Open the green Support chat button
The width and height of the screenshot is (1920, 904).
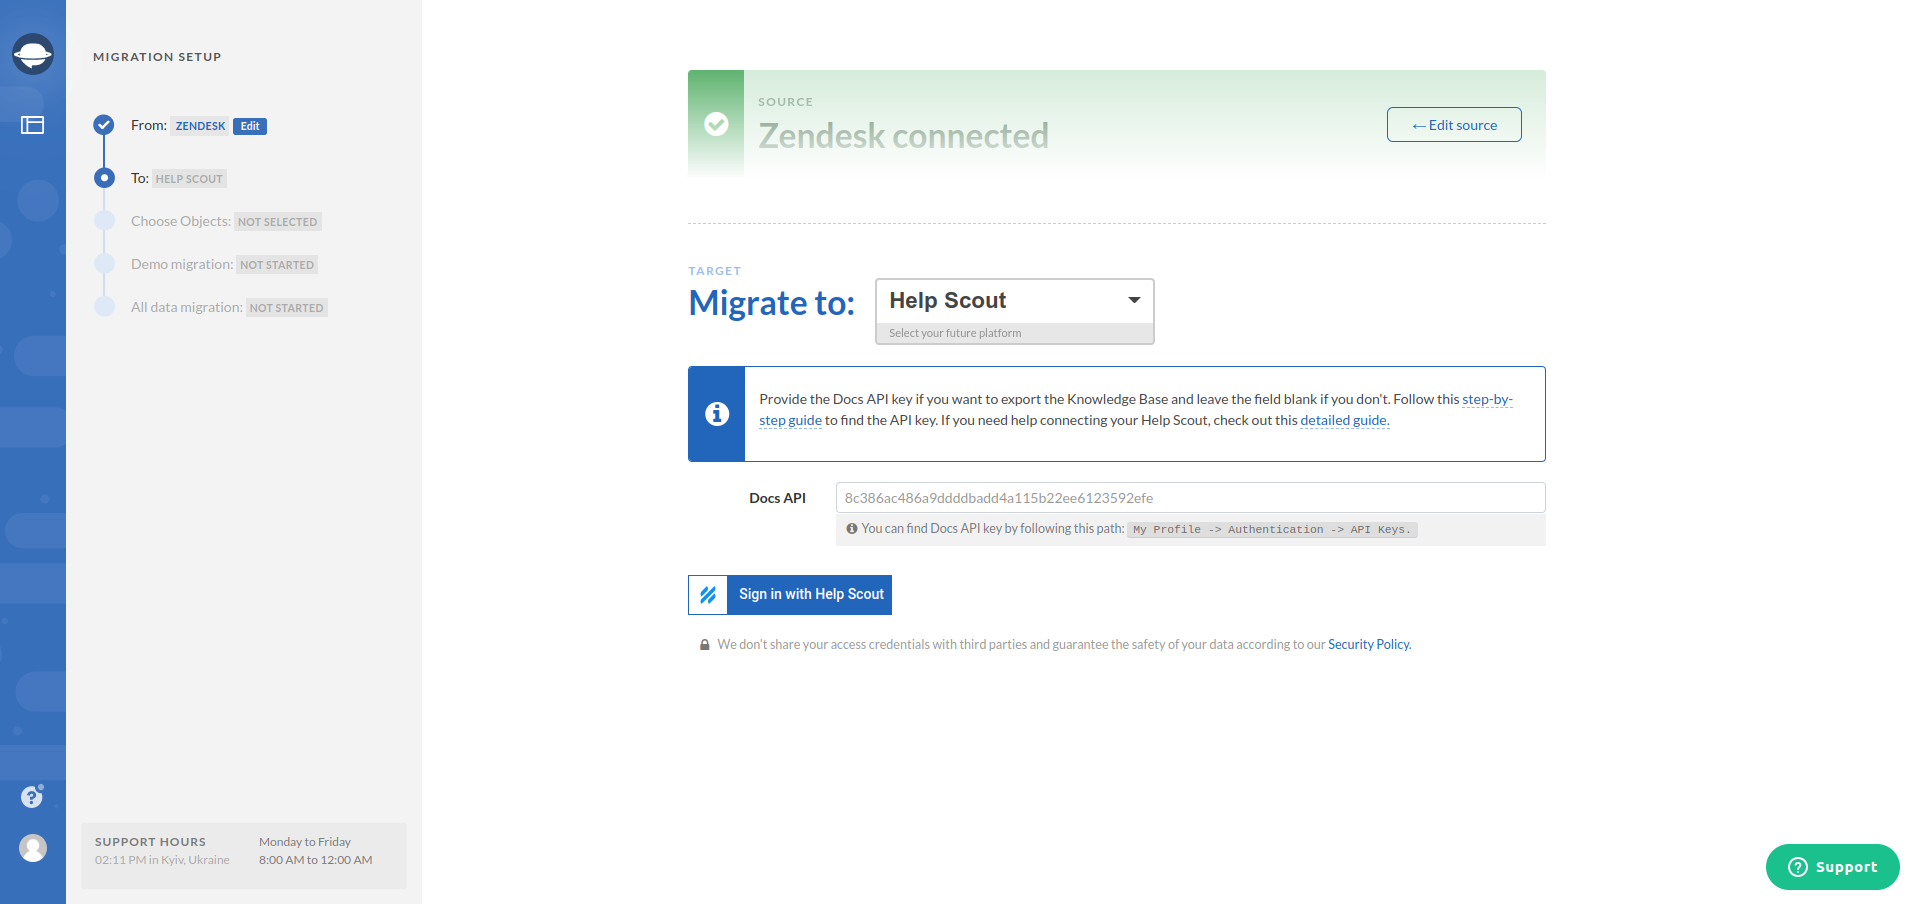[x=1832, y=867]
